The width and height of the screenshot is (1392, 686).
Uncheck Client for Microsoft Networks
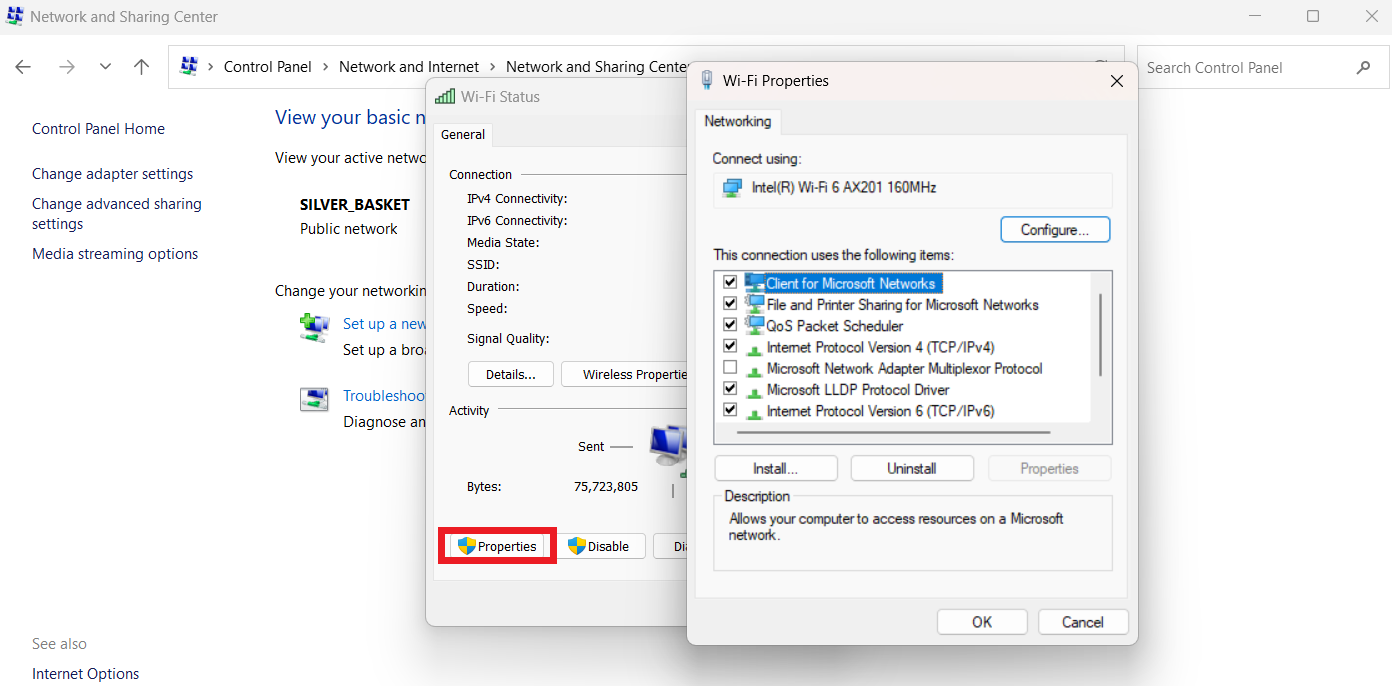click(x=730, y=283)
